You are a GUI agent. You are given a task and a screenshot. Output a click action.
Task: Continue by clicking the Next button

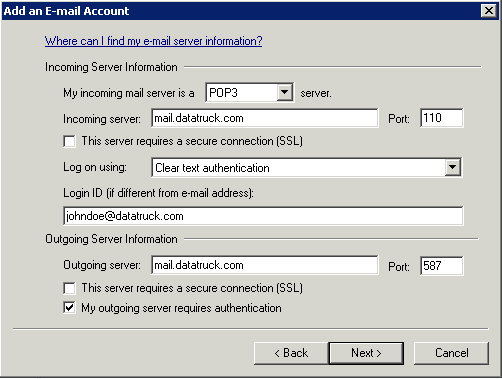tap(366, 353)
